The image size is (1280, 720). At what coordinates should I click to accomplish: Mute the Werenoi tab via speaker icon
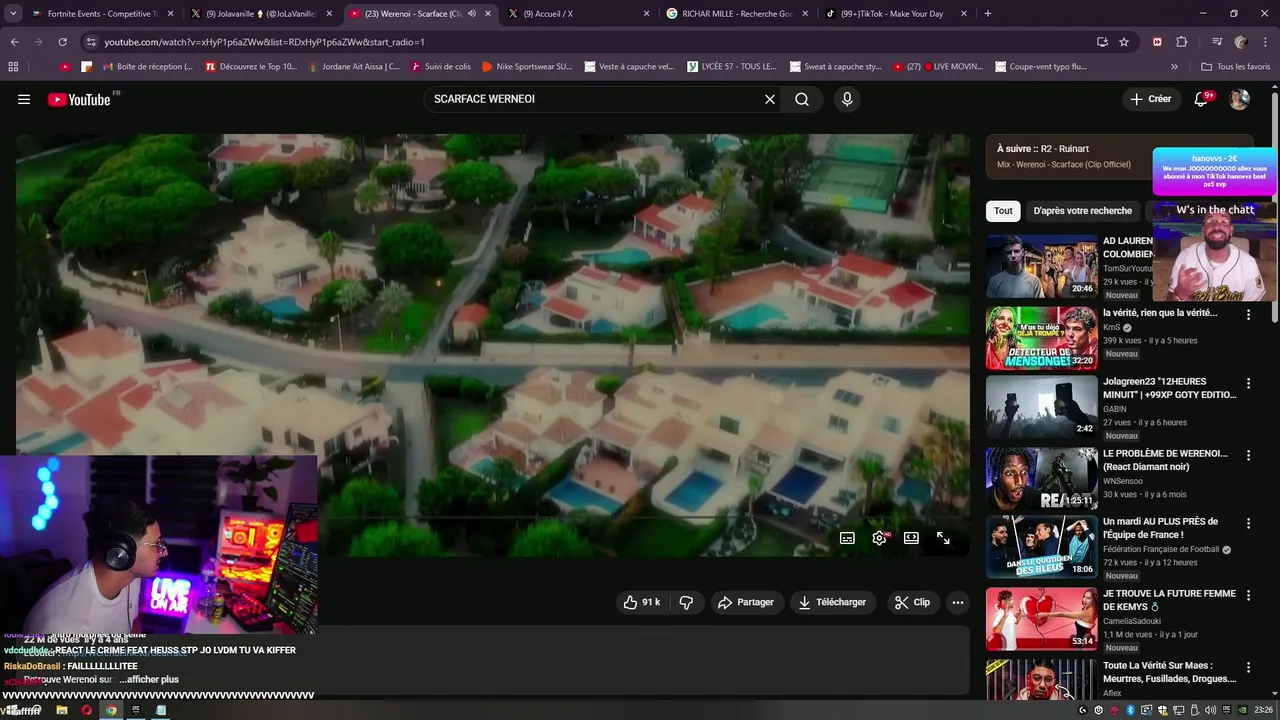tap(472, 14)
